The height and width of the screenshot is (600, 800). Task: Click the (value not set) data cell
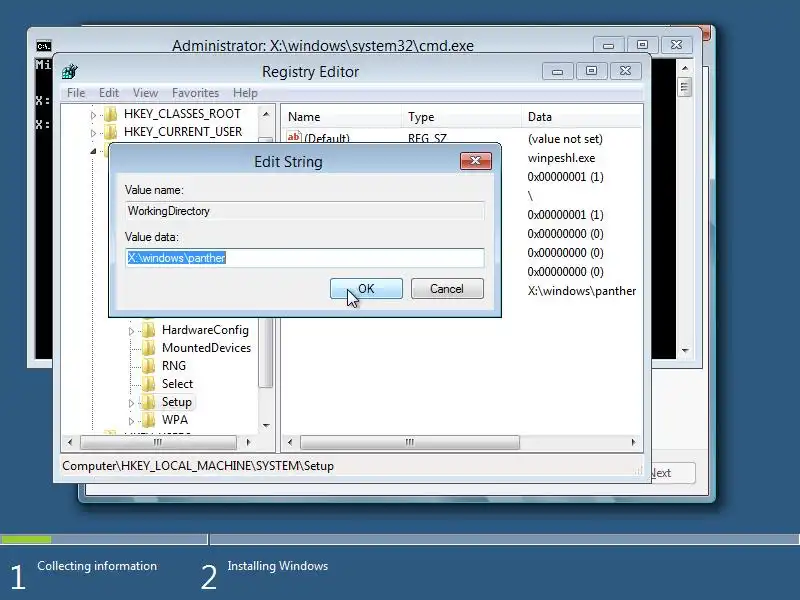(565, 139)
